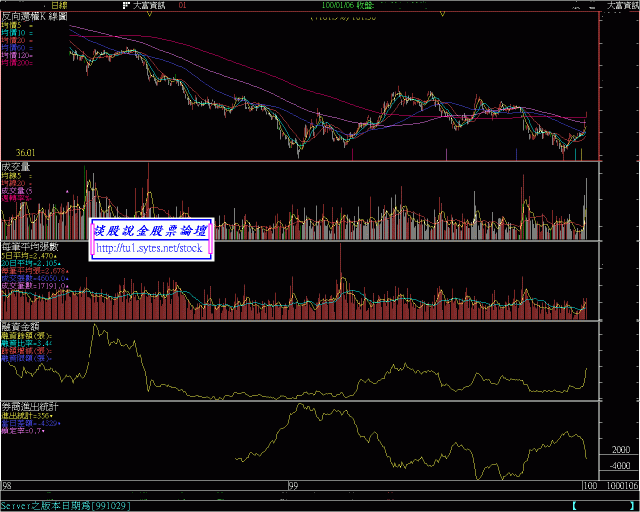Click the 成交張數=46050.0 value
Viewport: 640px width, 512px height.
click(35, 278)
